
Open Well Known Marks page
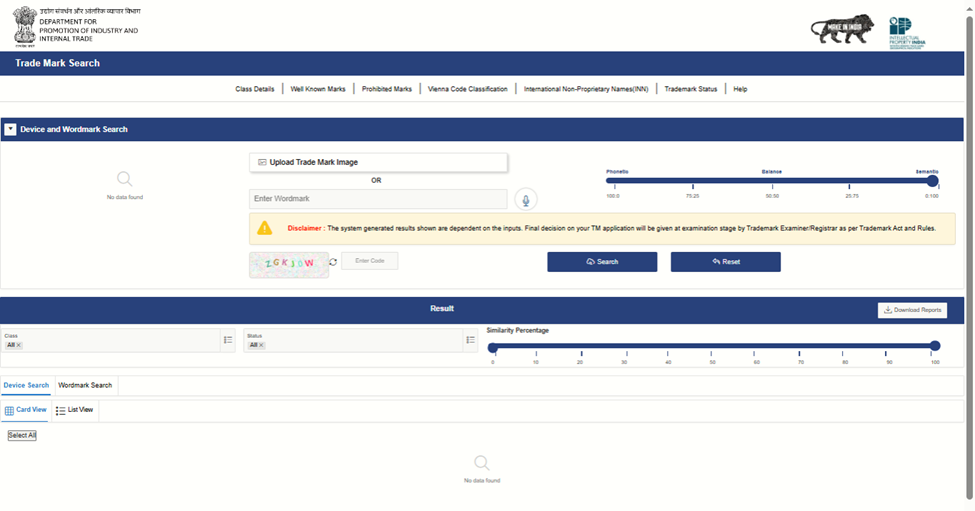coord(318,89)
